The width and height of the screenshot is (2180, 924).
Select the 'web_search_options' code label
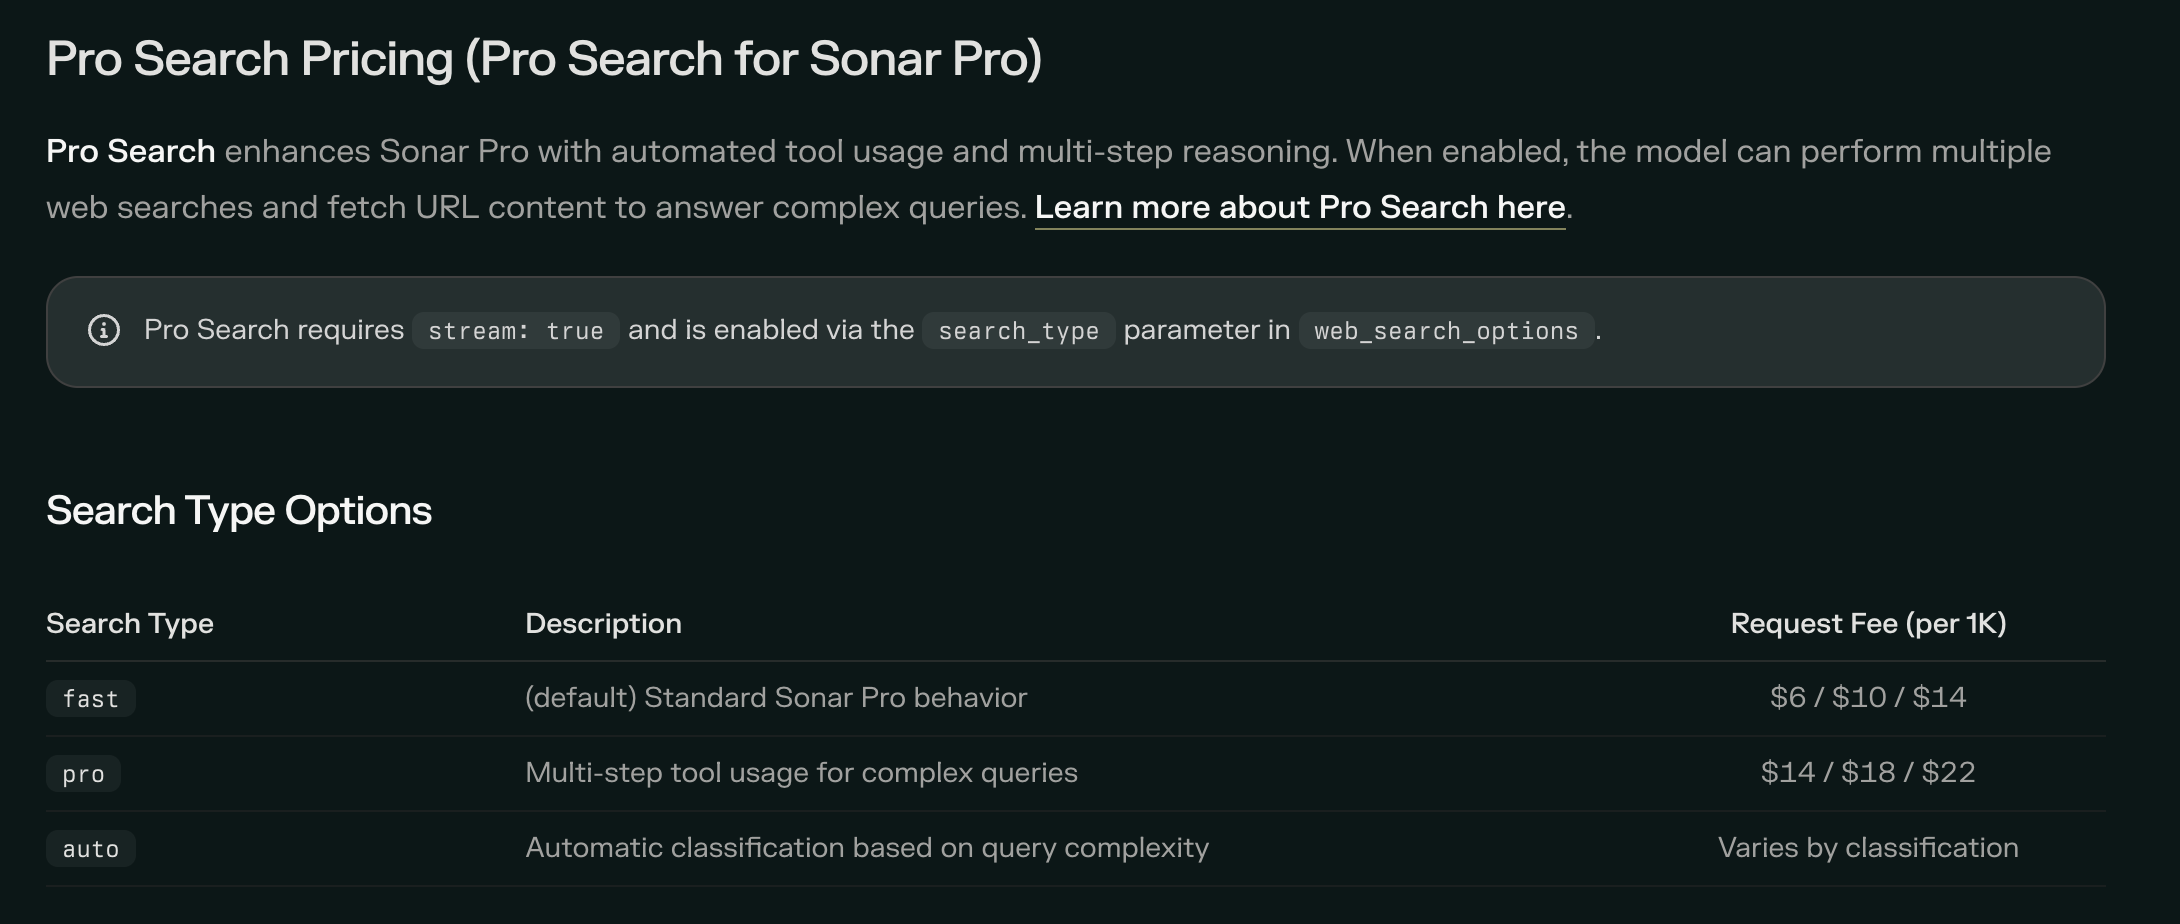coord(1445,331)
